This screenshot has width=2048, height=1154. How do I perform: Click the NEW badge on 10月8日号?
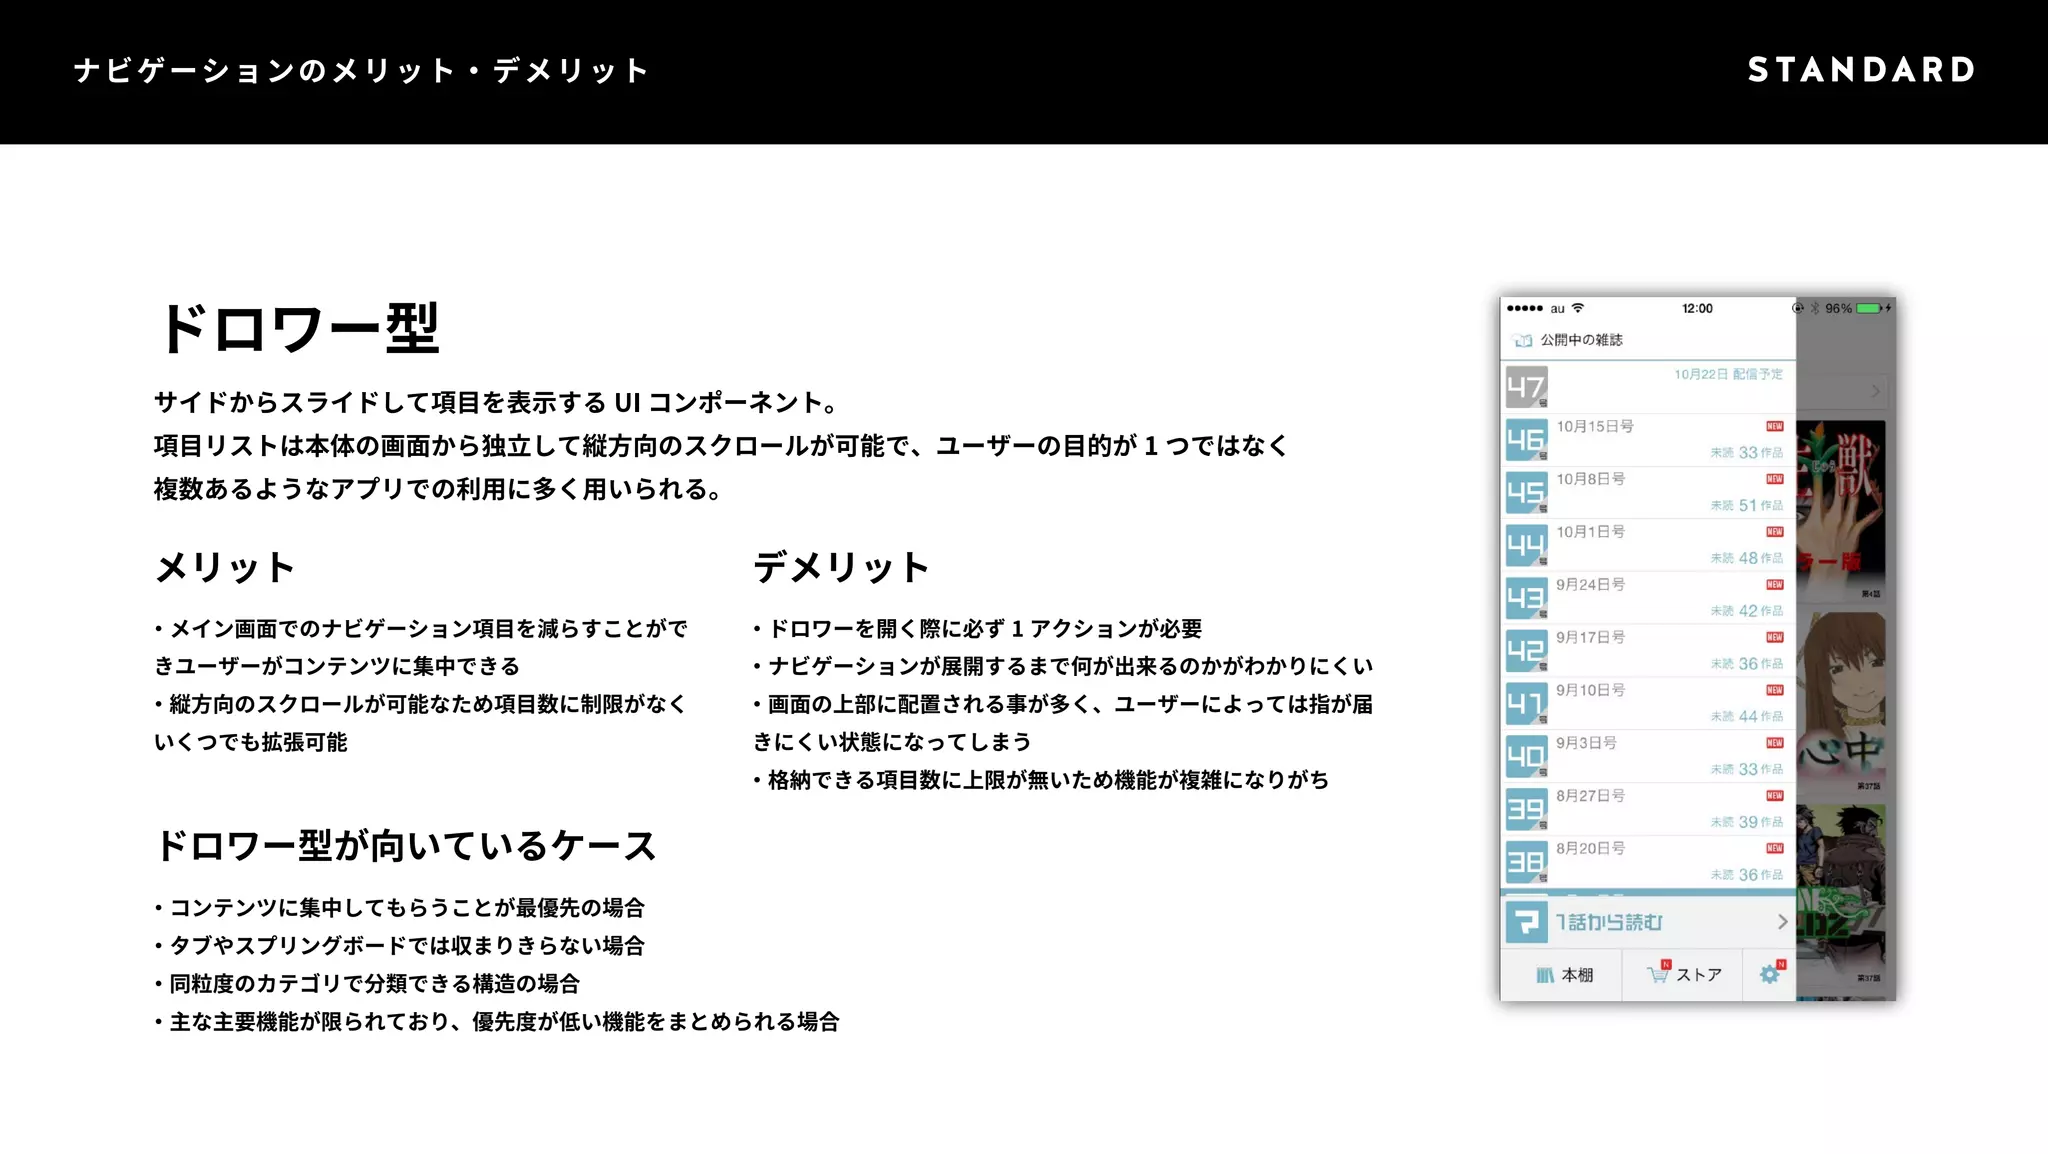click(x=1775, y=479)
